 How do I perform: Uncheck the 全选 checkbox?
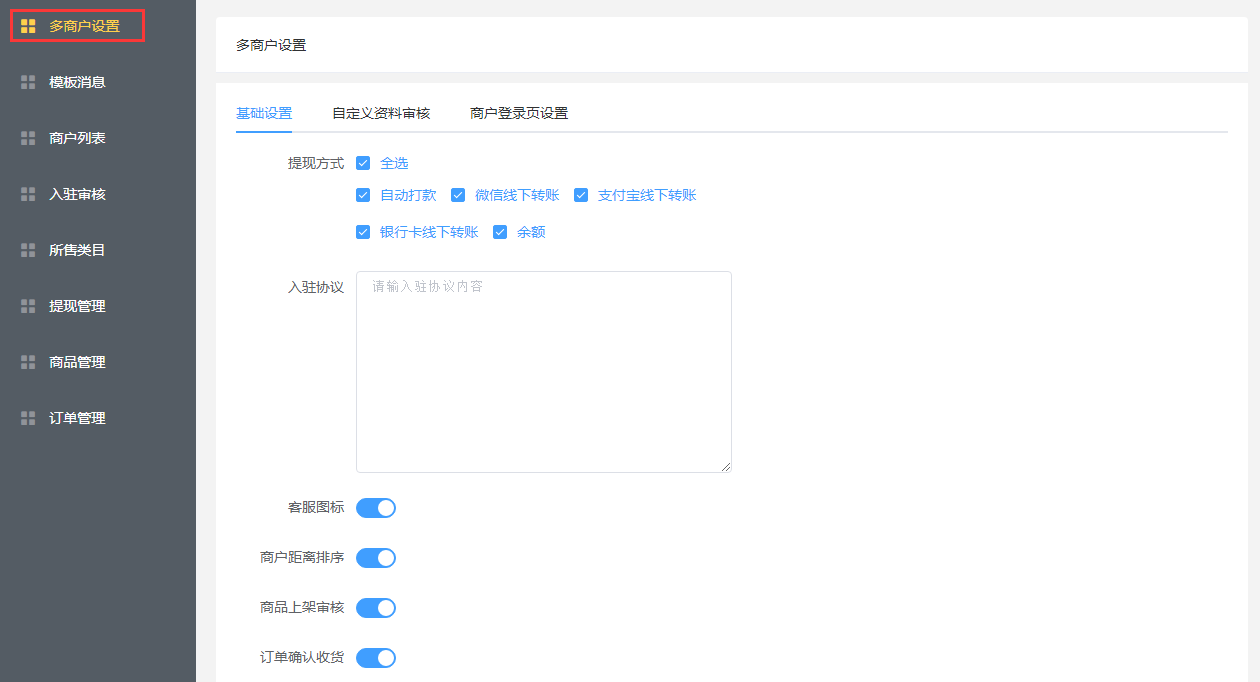point(363,163)
